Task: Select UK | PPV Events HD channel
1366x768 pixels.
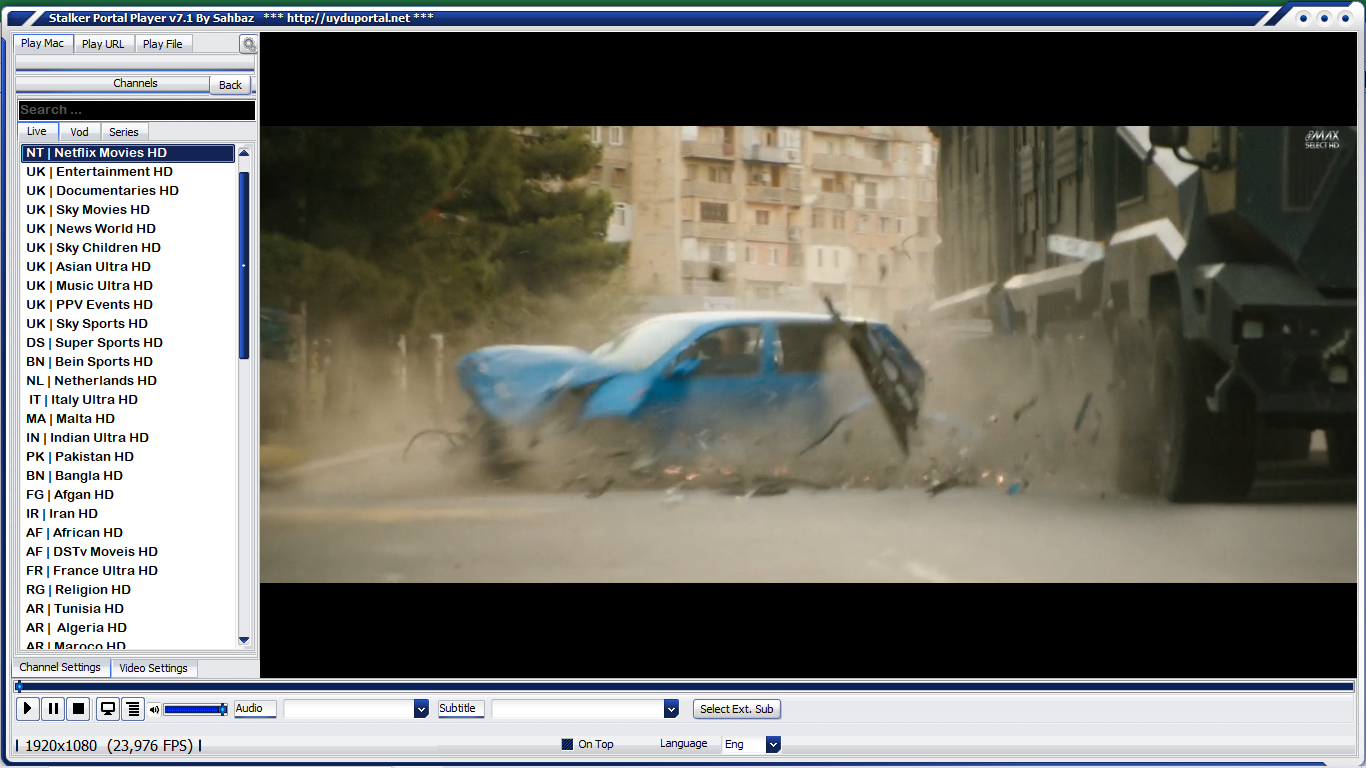Action: pos(128,305)
